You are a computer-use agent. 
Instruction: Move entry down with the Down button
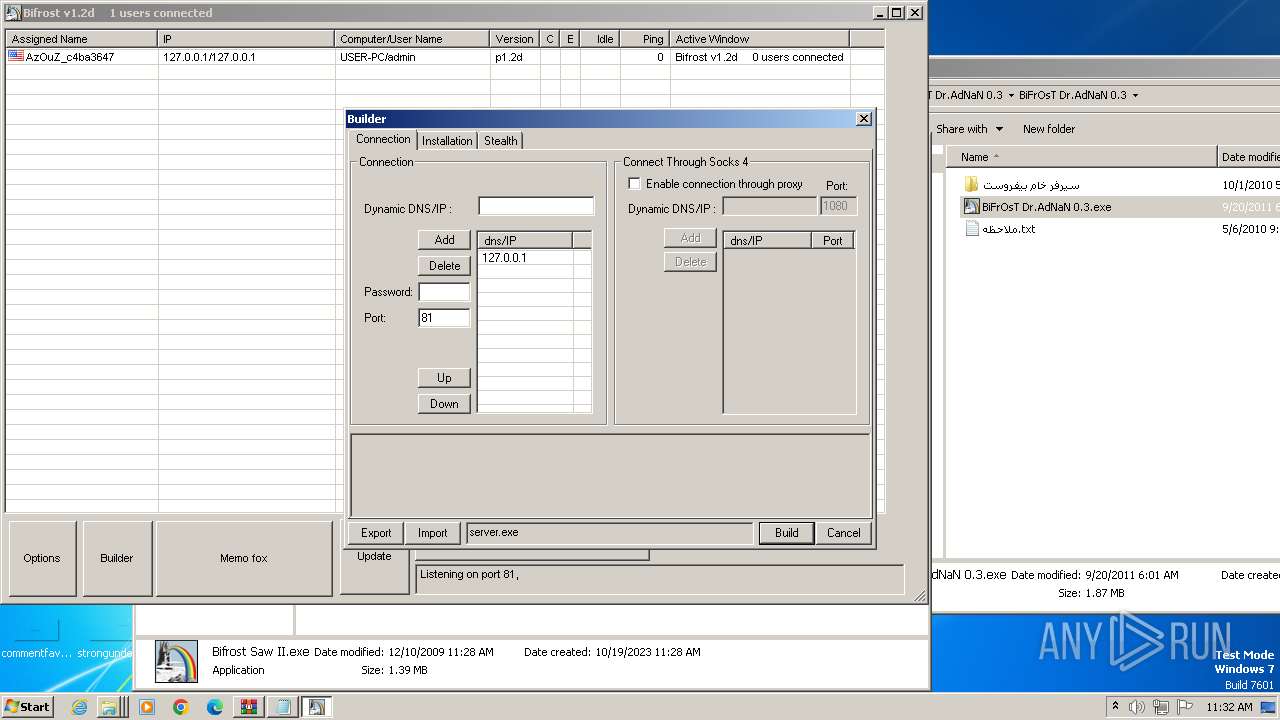coord(444,404)
